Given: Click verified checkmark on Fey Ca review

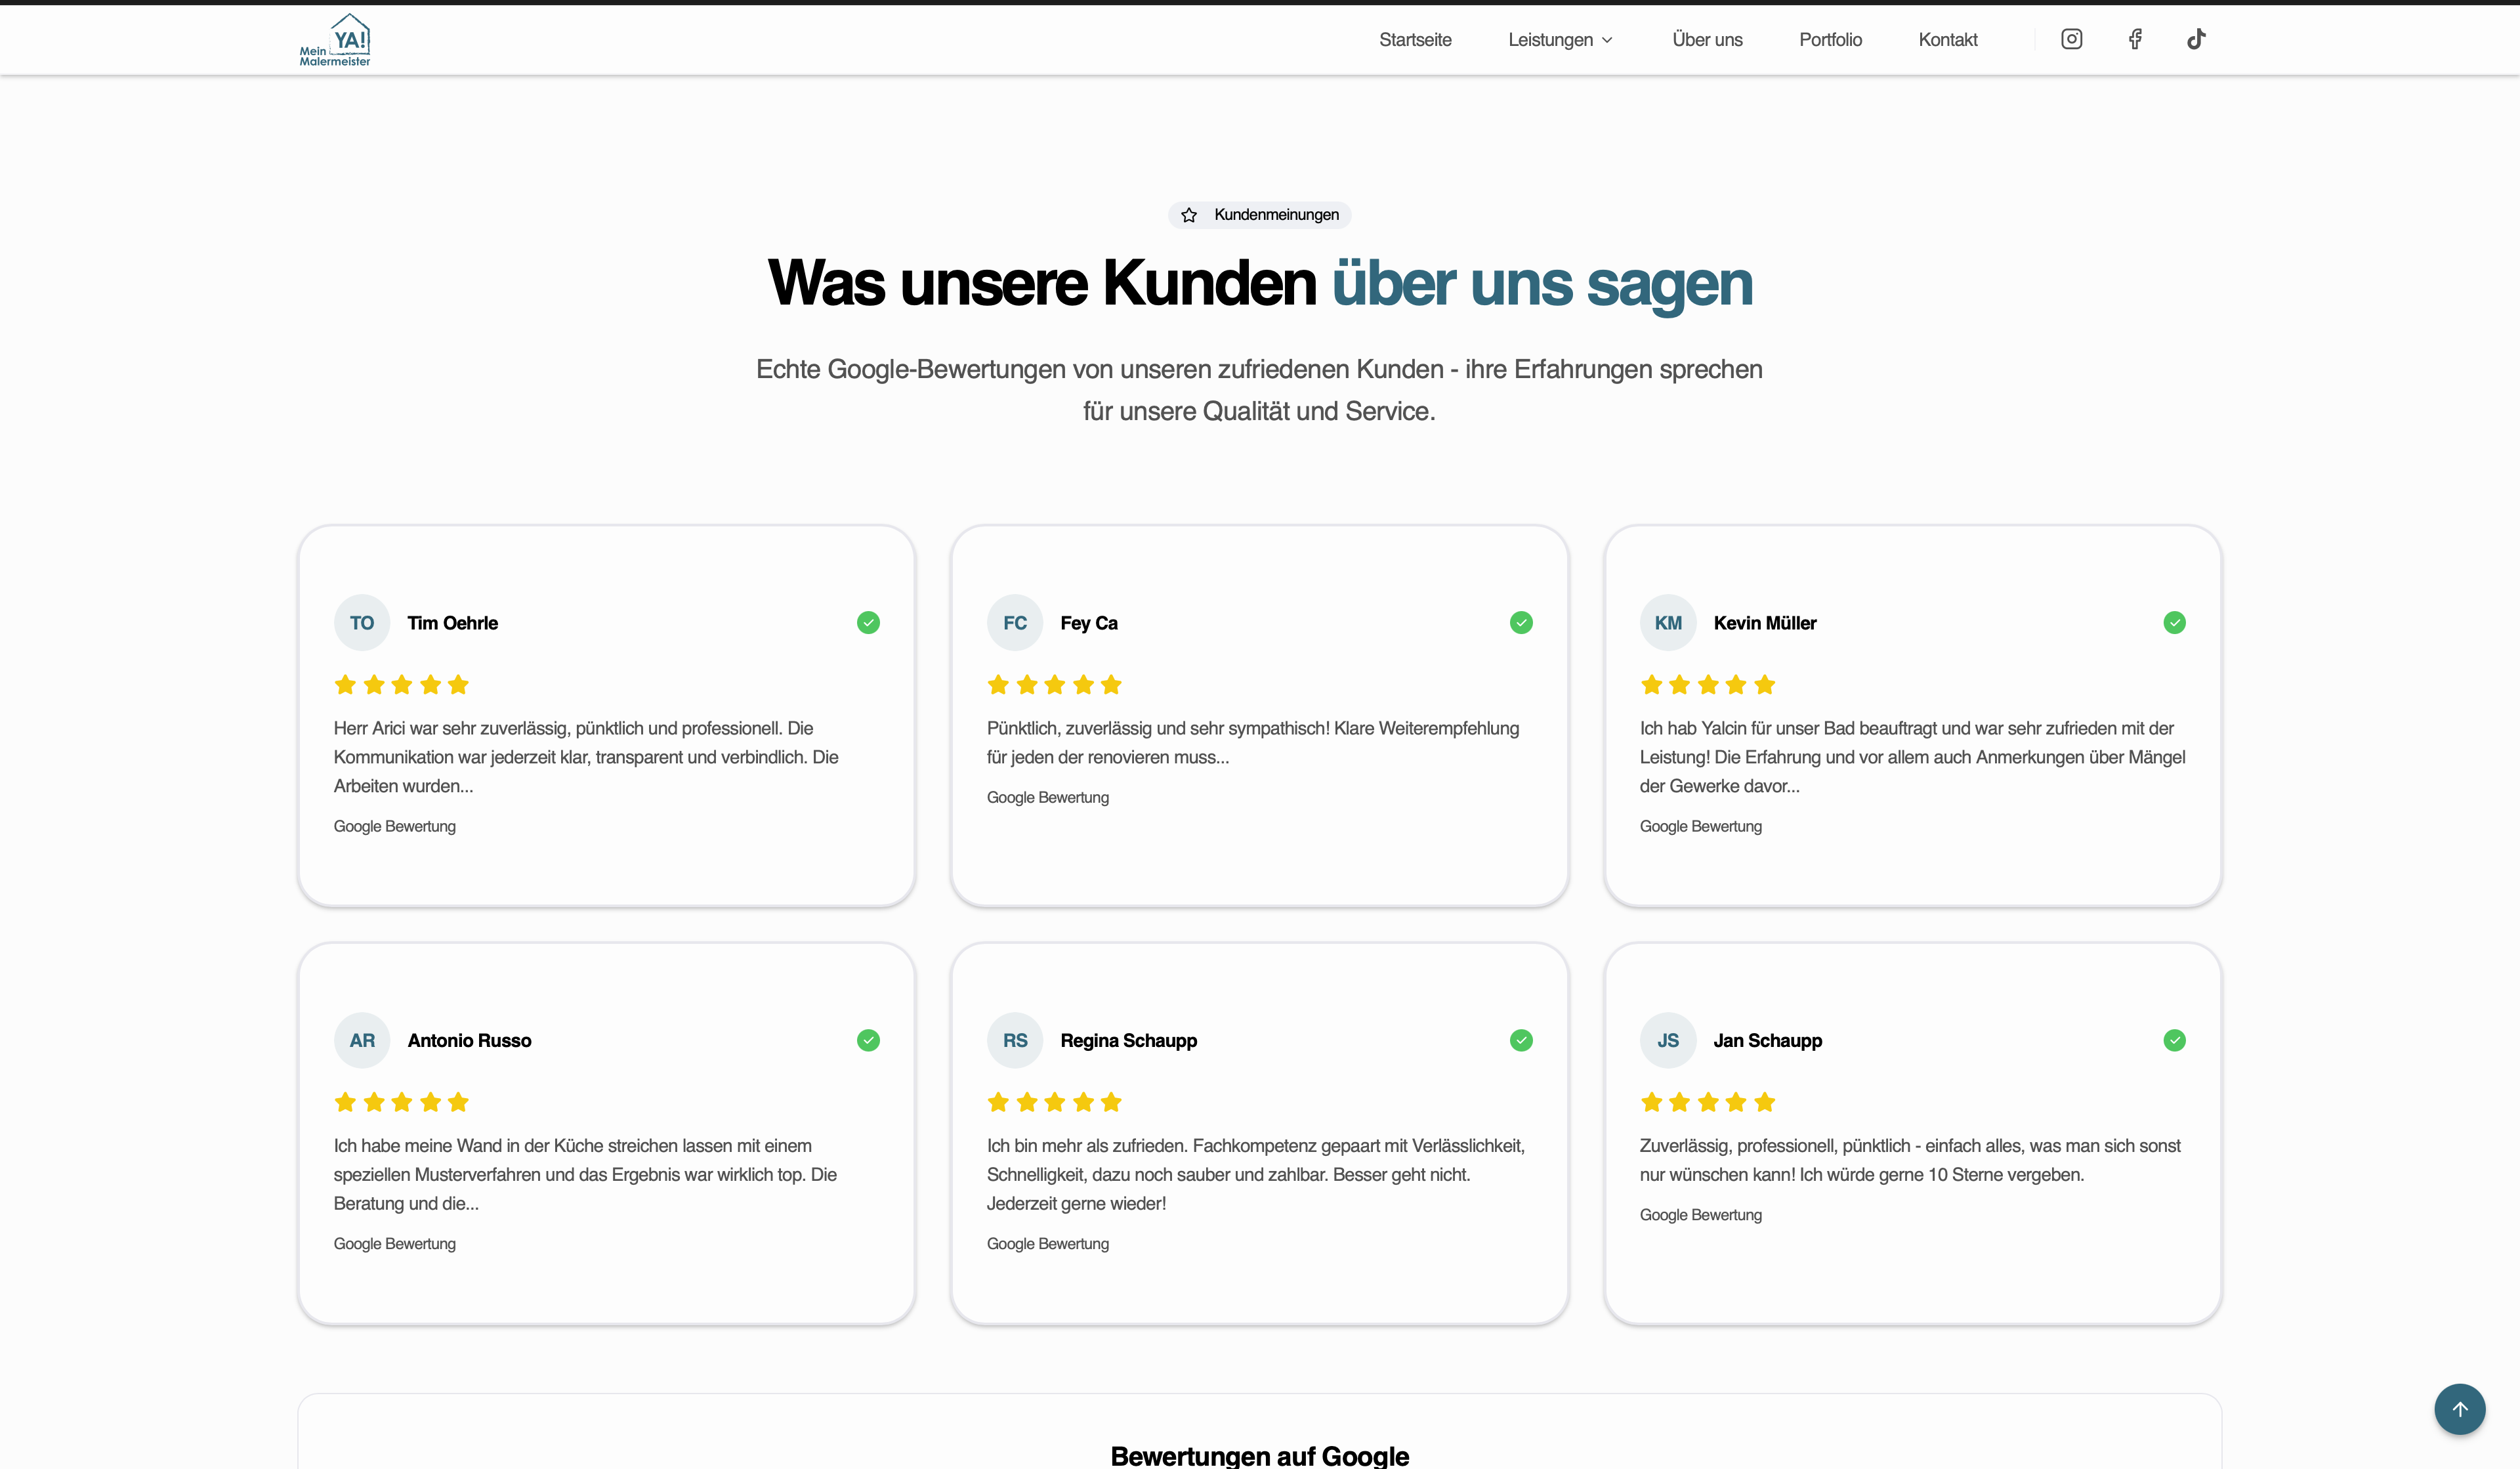Looking at the screenshot, I should (x=1521, y=623).
